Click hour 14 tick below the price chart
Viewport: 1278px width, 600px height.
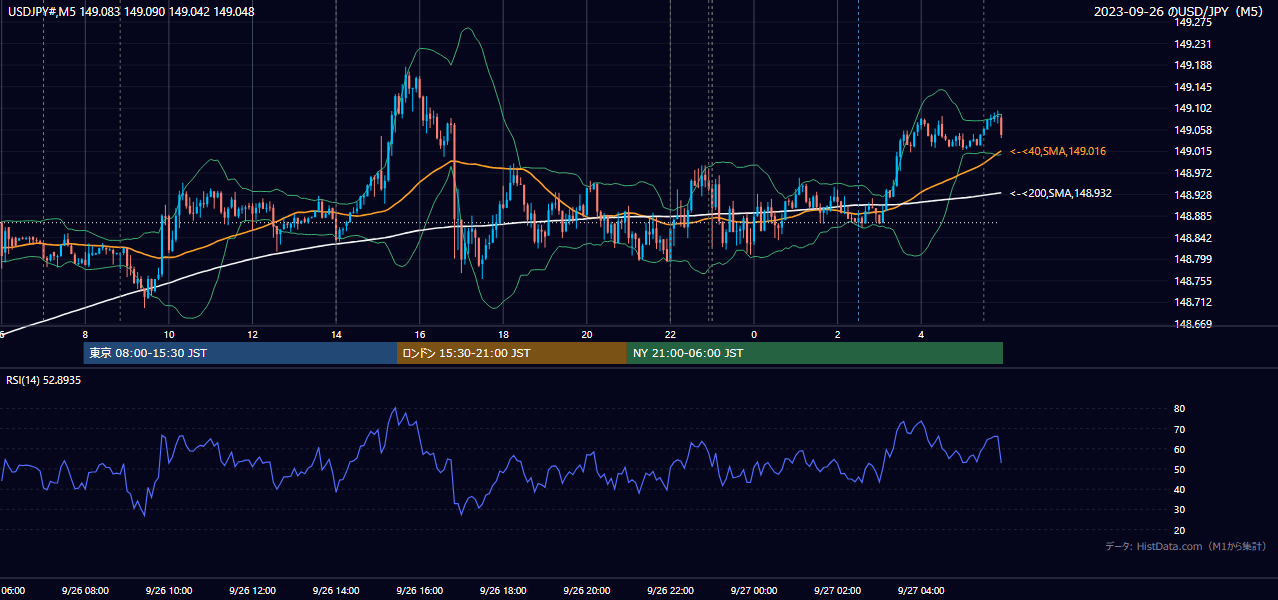[336, 334]
